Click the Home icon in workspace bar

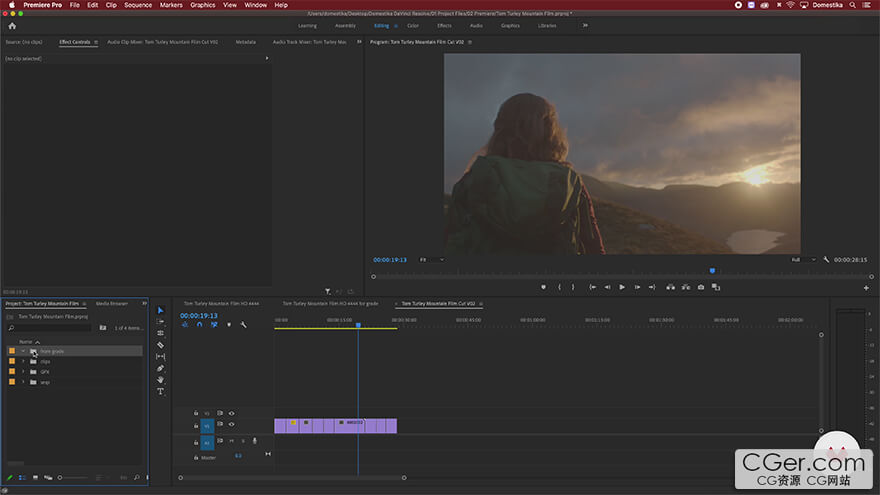click(12, 25)
